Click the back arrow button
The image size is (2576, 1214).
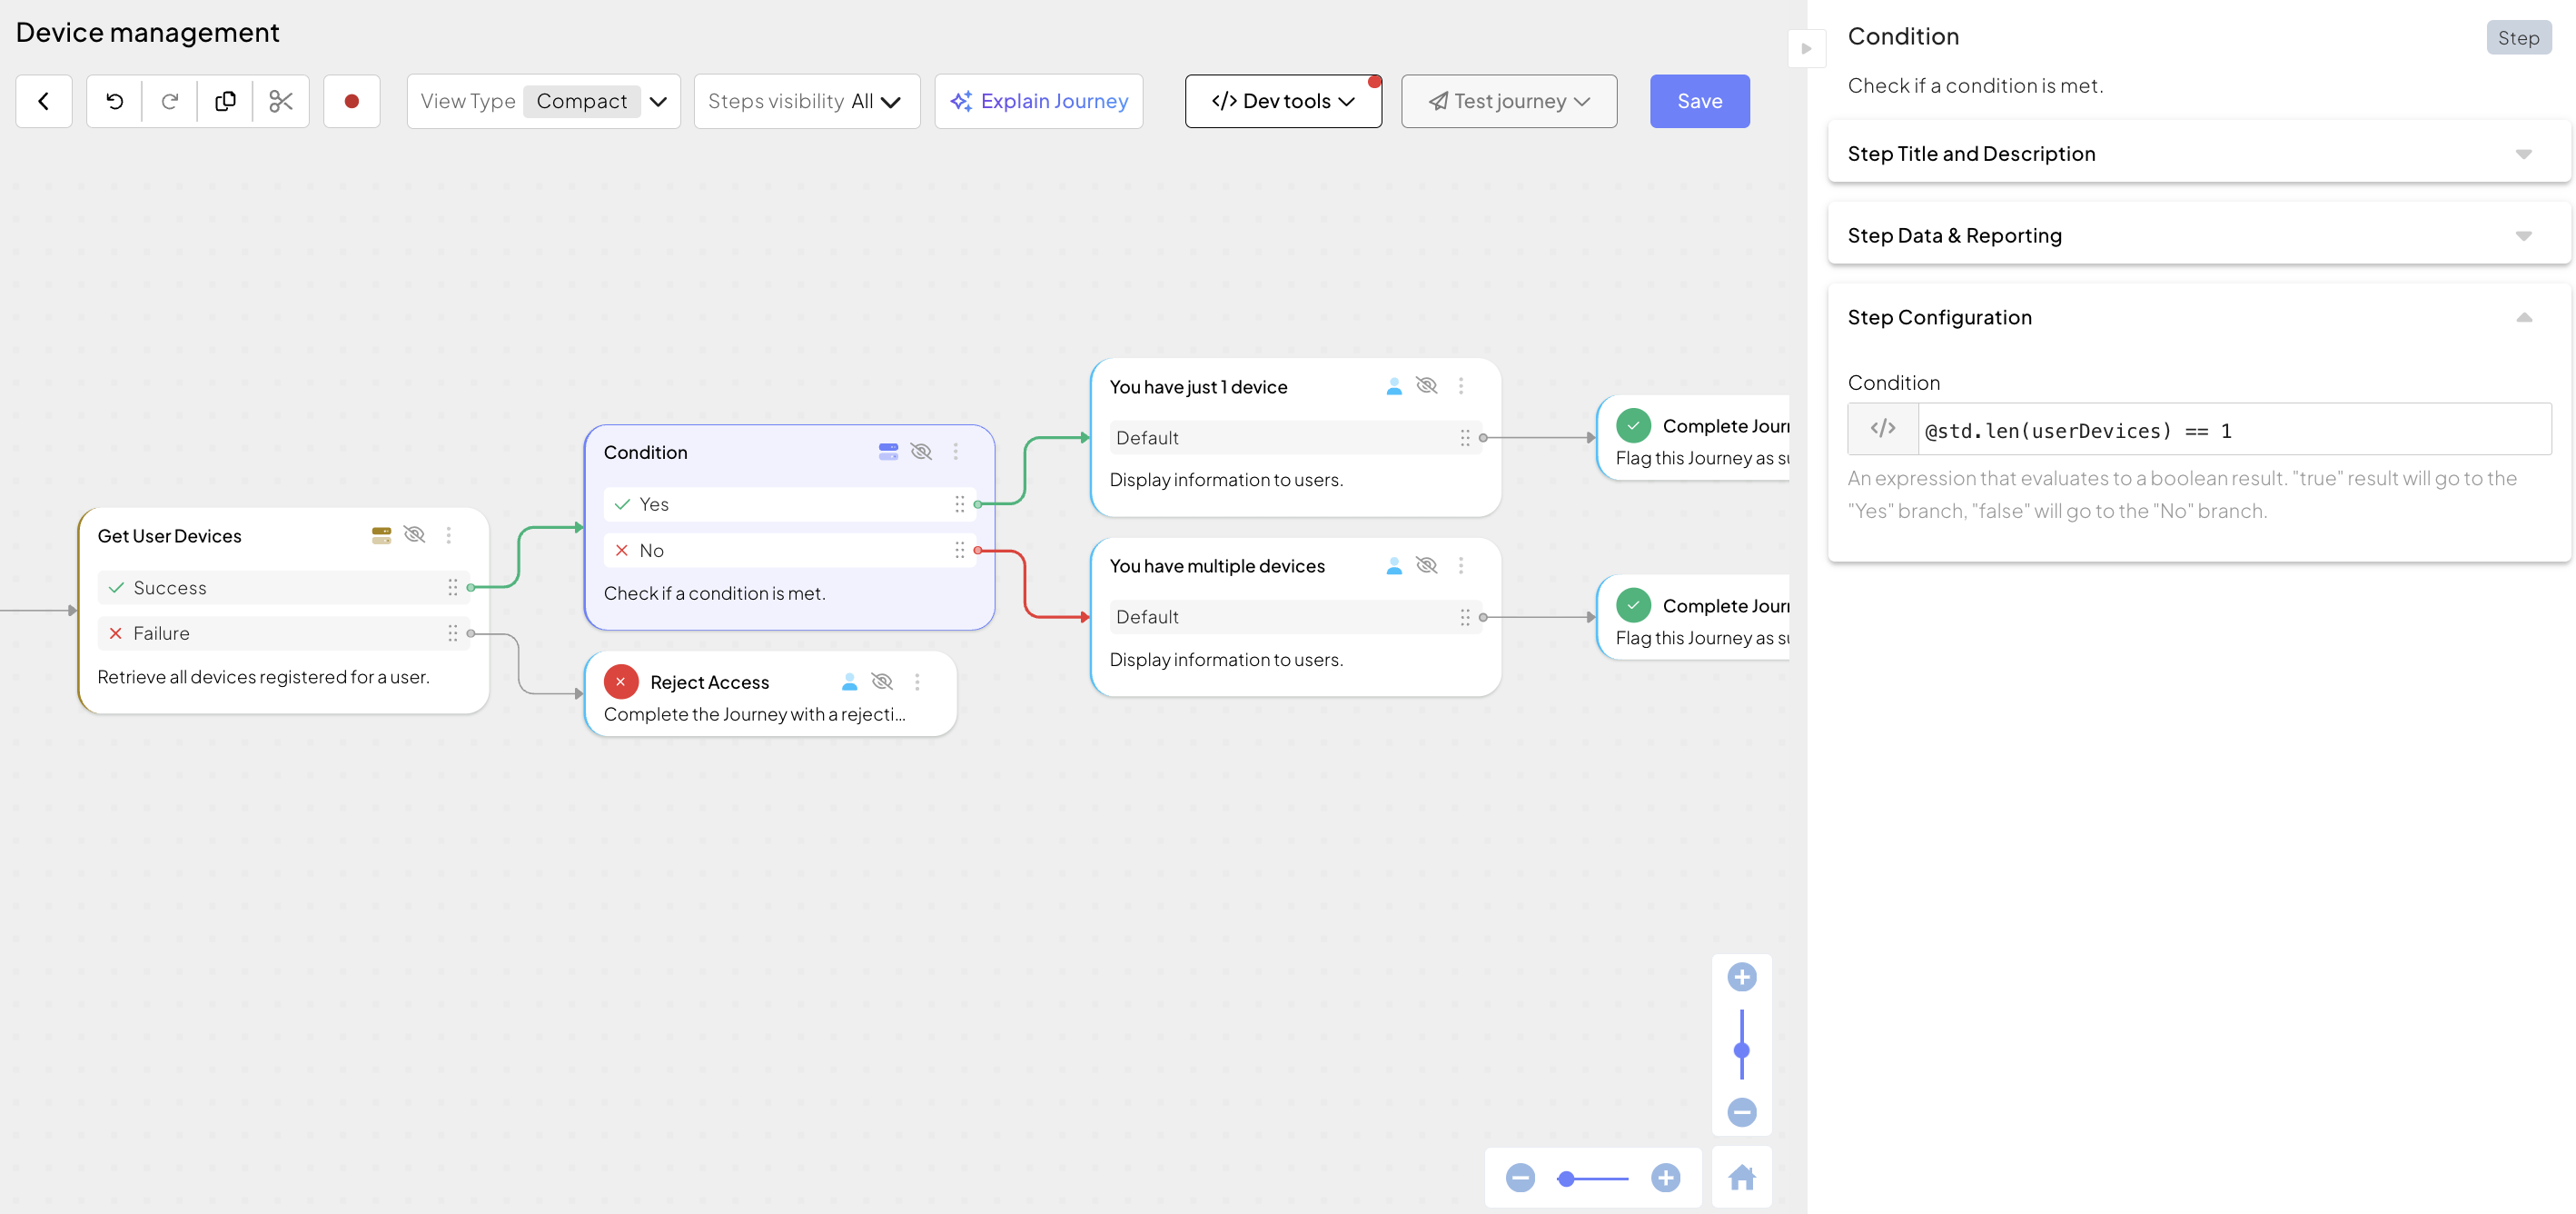click(44, 101)
